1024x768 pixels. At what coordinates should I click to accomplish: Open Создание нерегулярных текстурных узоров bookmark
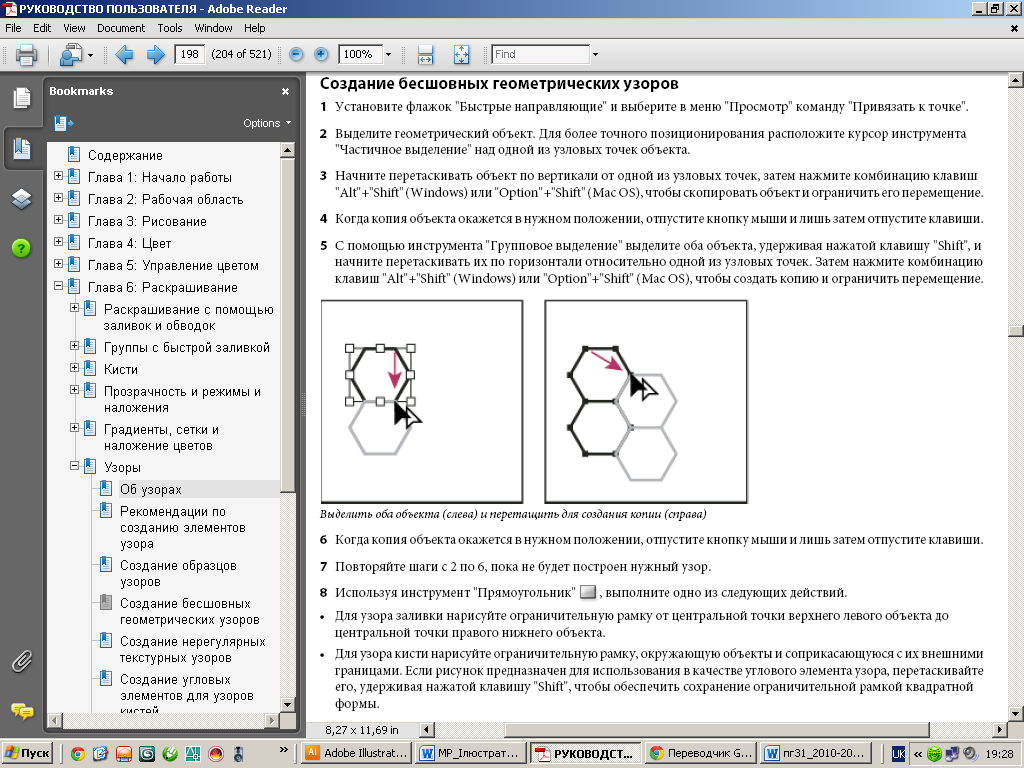(x=193, y=649)
